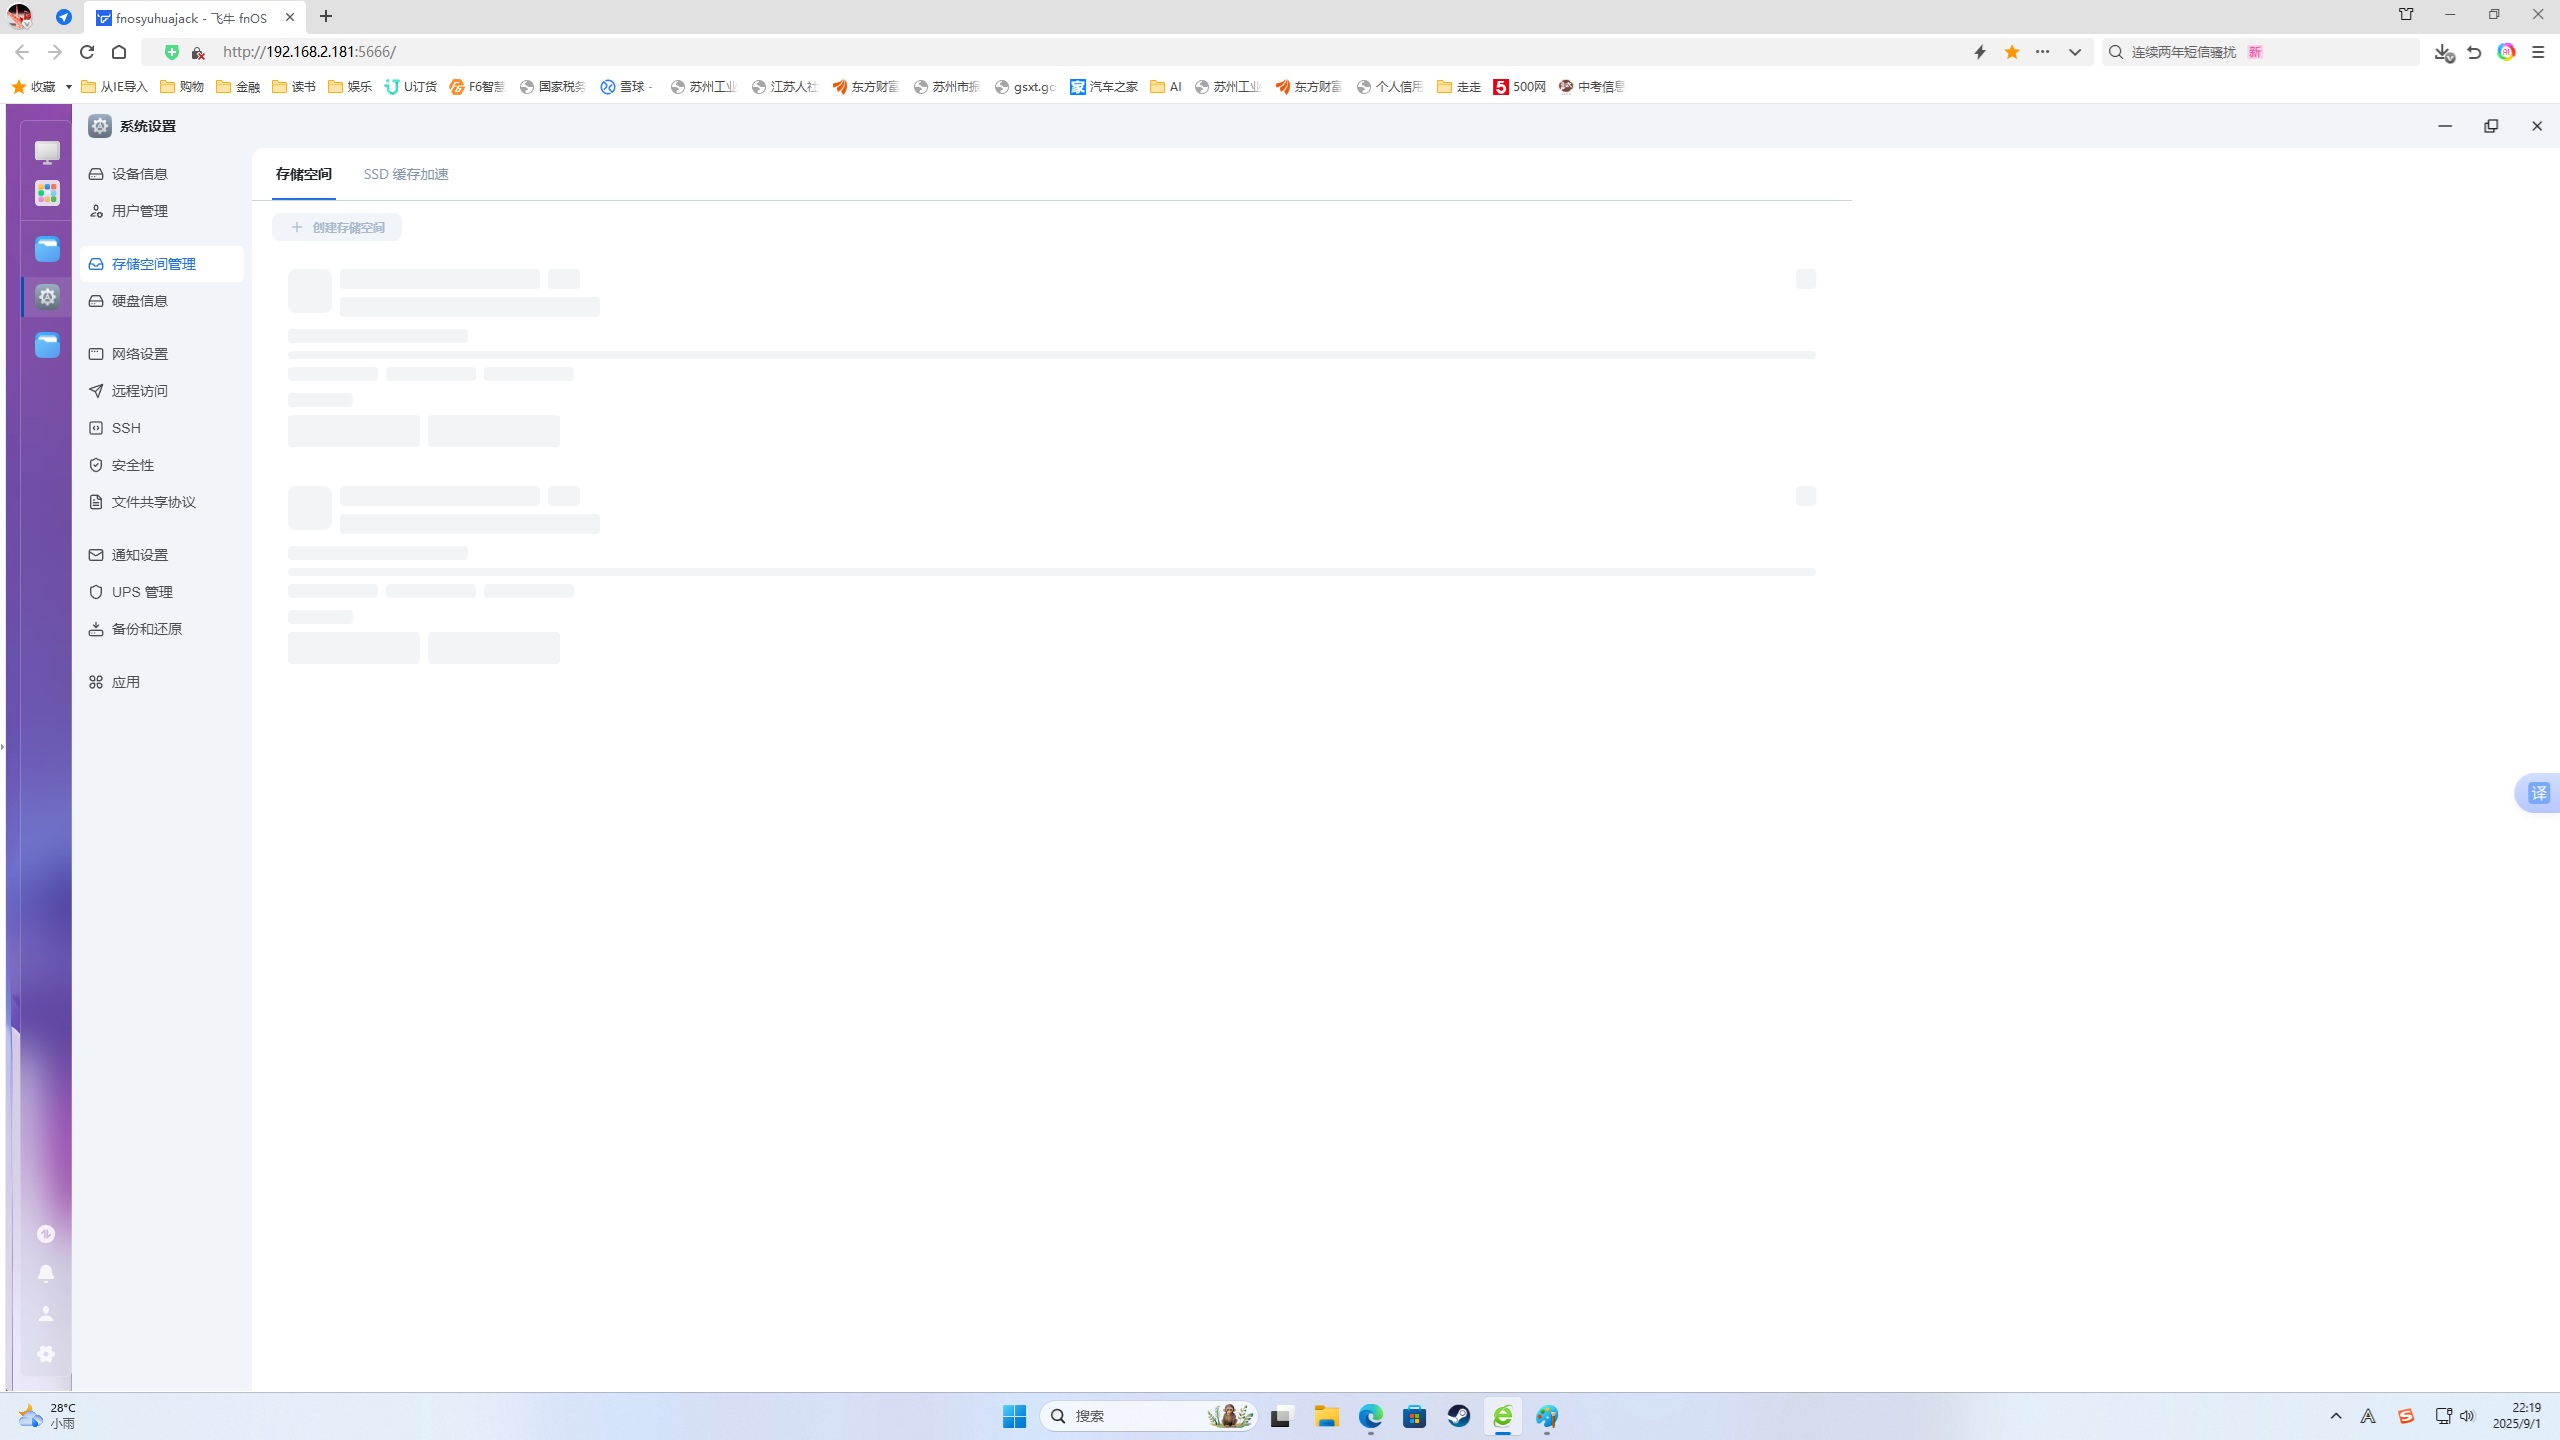Click the browser bookmark star icon
2560x1440 pixels.
pos(2012,52)
